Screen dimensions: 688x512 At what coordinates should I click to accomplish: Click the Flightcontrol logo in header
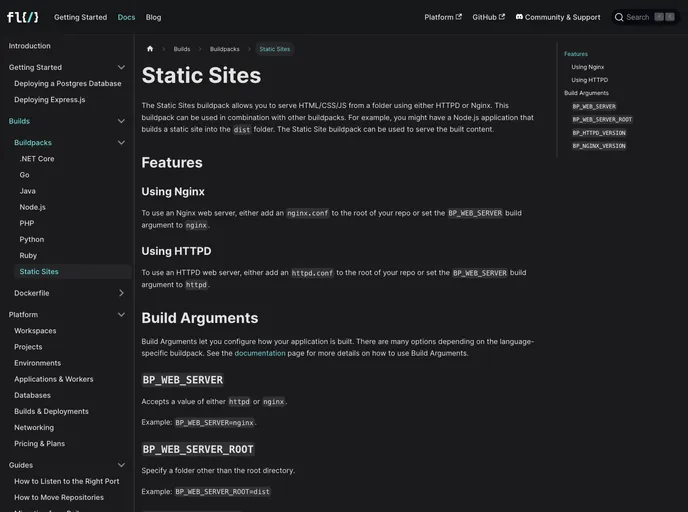coord(22,17)
